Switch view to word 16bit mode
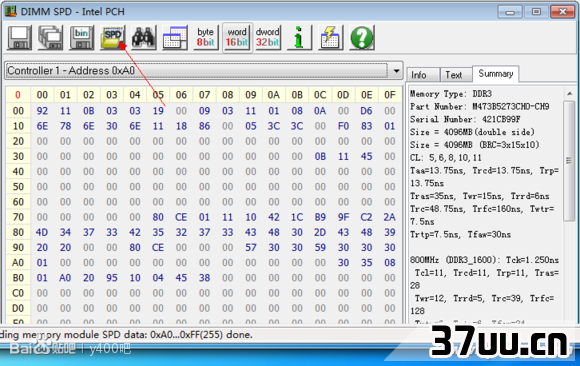The height and width of the screenshot is (366, 580). [x=237, y=38]
